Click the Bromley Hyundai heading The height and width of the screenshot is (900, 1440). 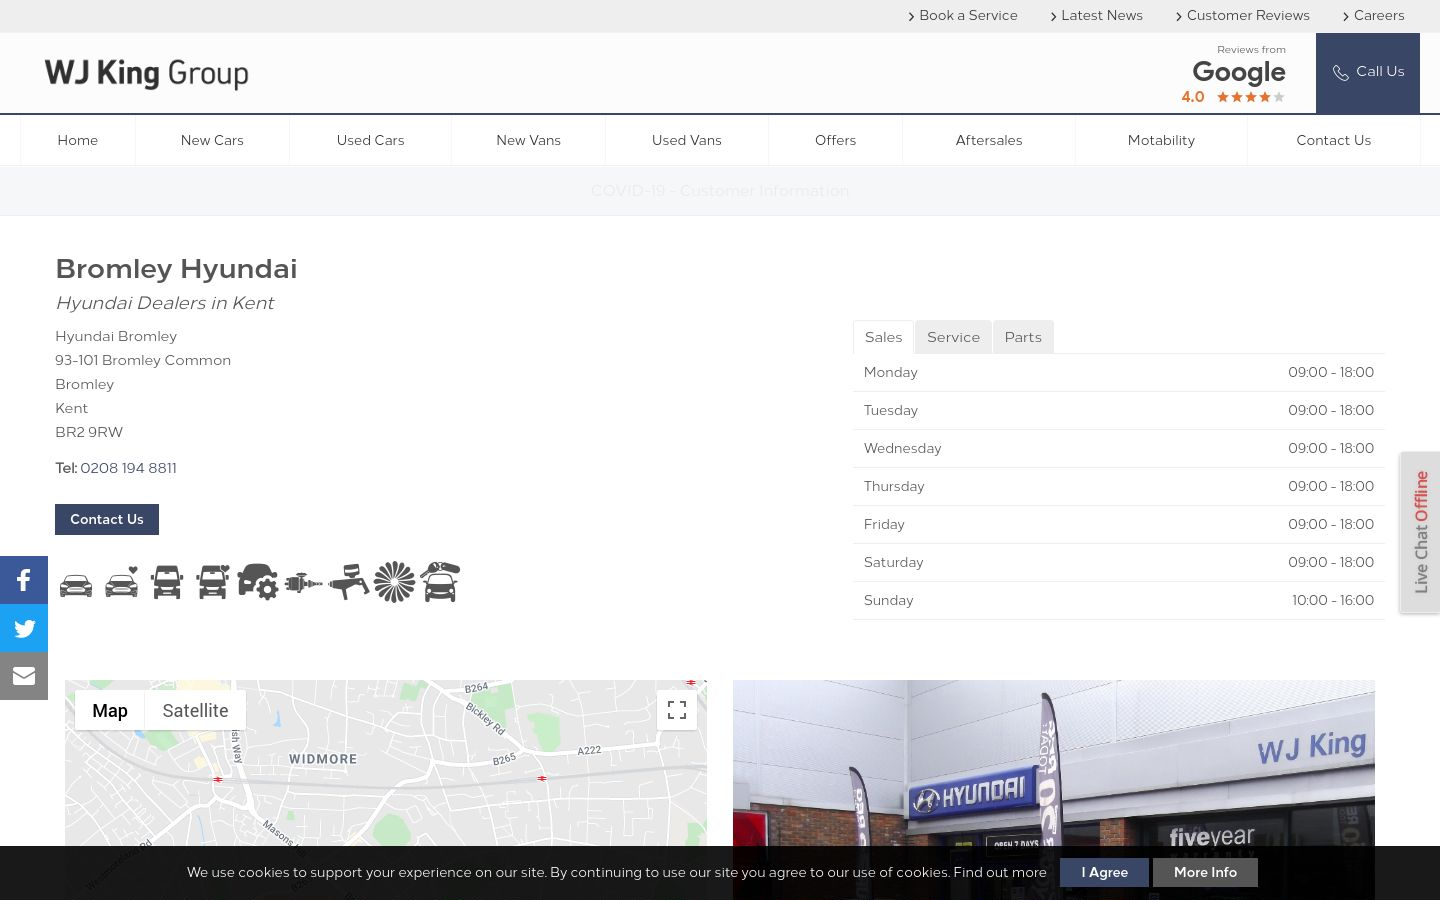point(176,268)
